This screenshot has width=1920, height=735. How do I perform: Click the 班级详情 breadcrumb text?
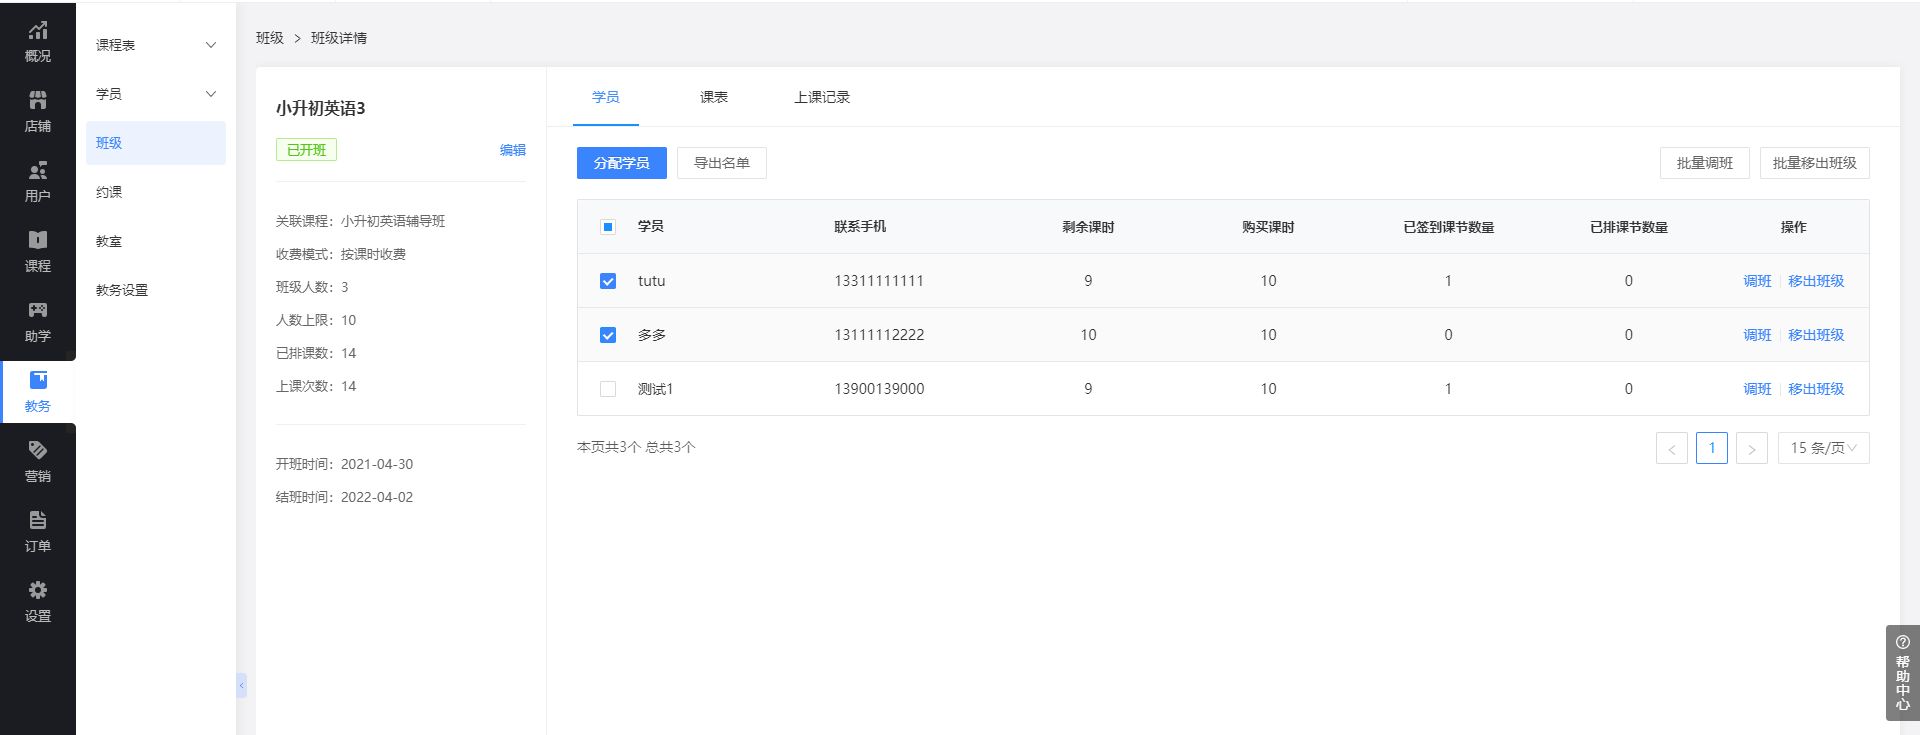[x=338, y=38]
